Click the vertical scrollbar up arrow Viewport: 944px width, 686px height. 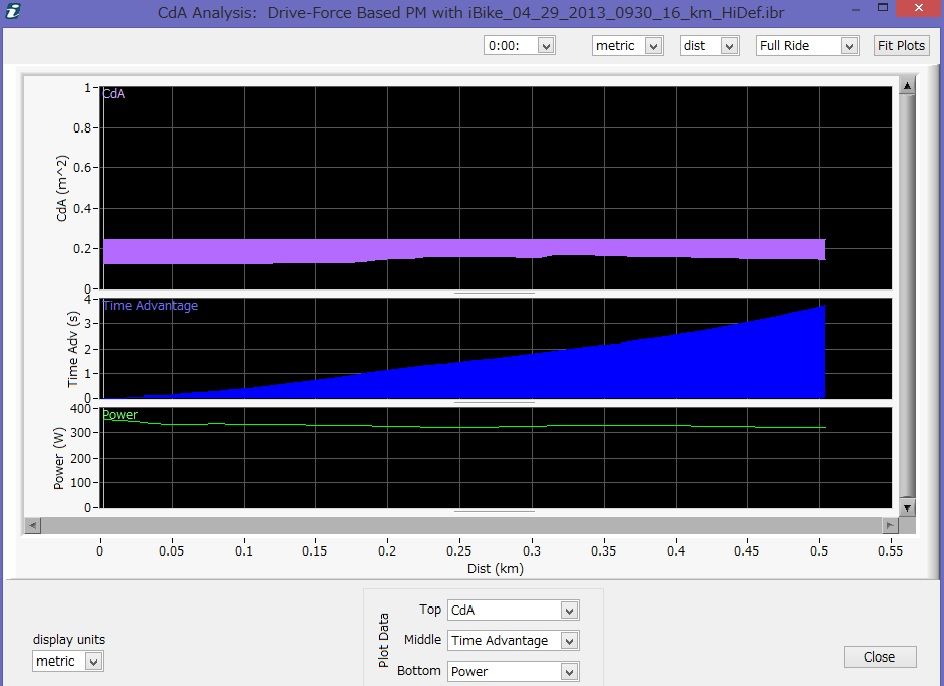[x=907, y=86]
